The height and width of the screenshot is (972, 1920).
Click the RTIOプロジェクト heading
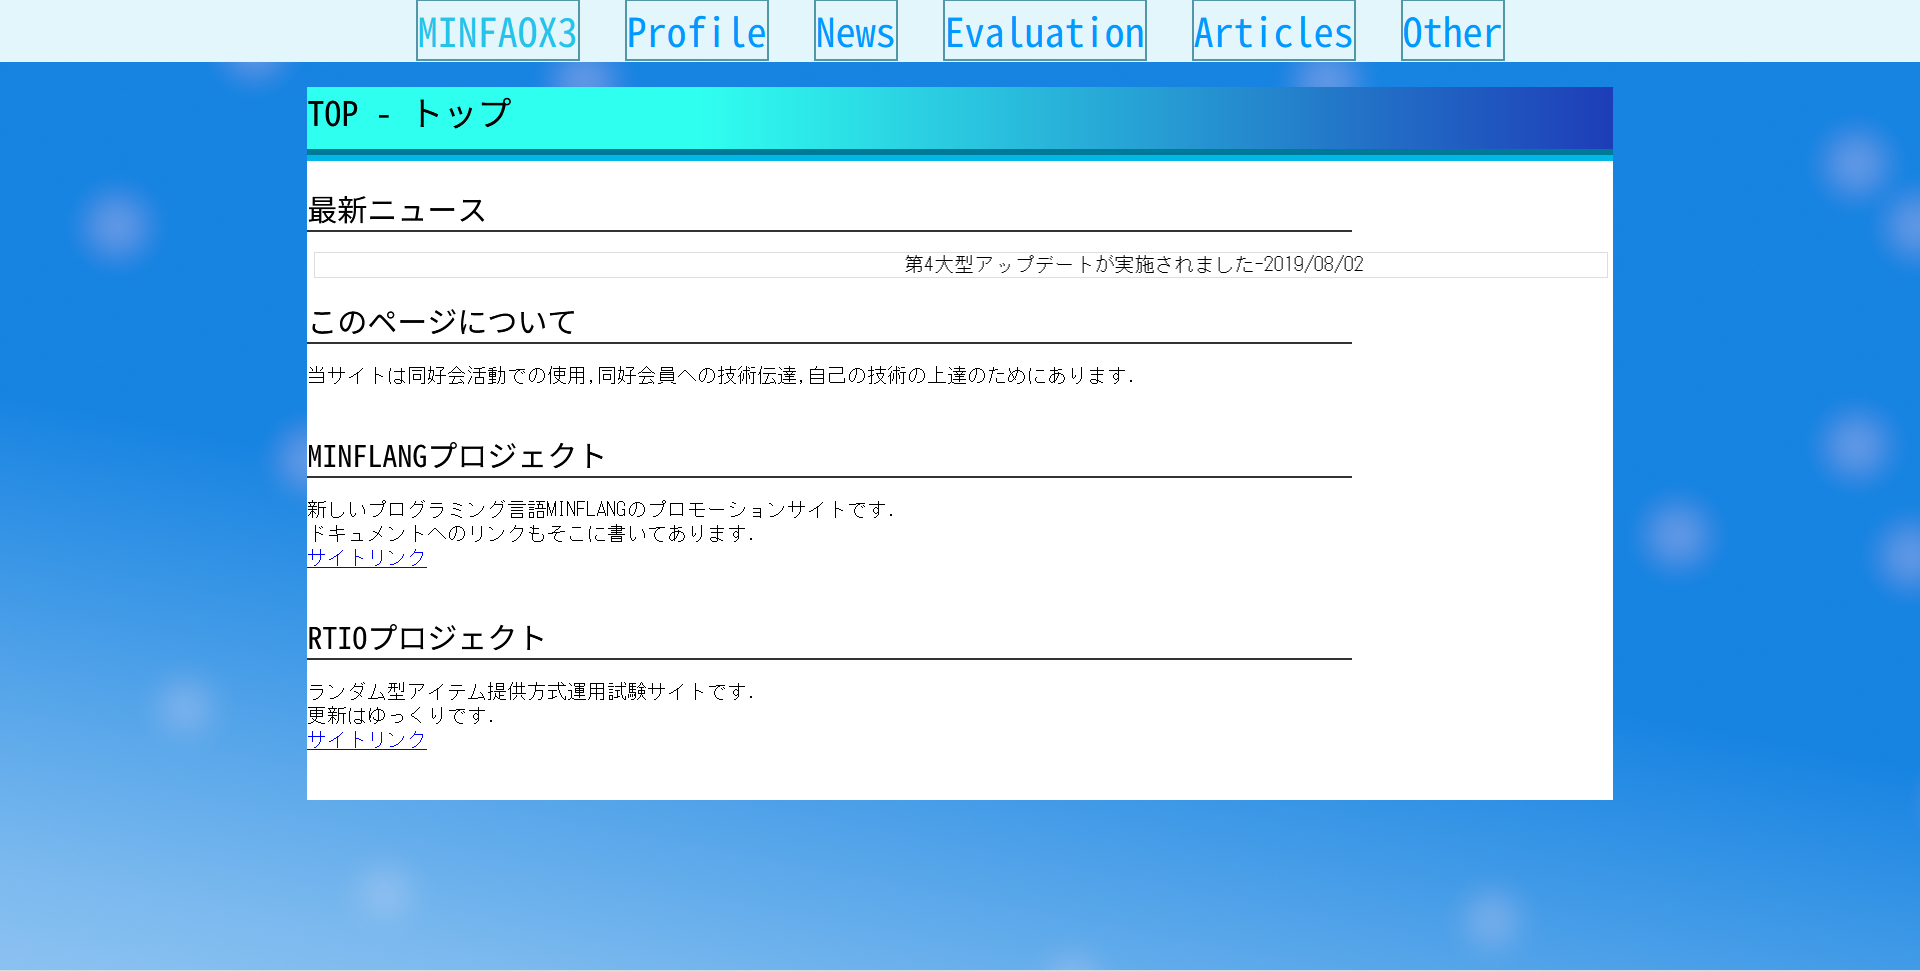(426, 639)
